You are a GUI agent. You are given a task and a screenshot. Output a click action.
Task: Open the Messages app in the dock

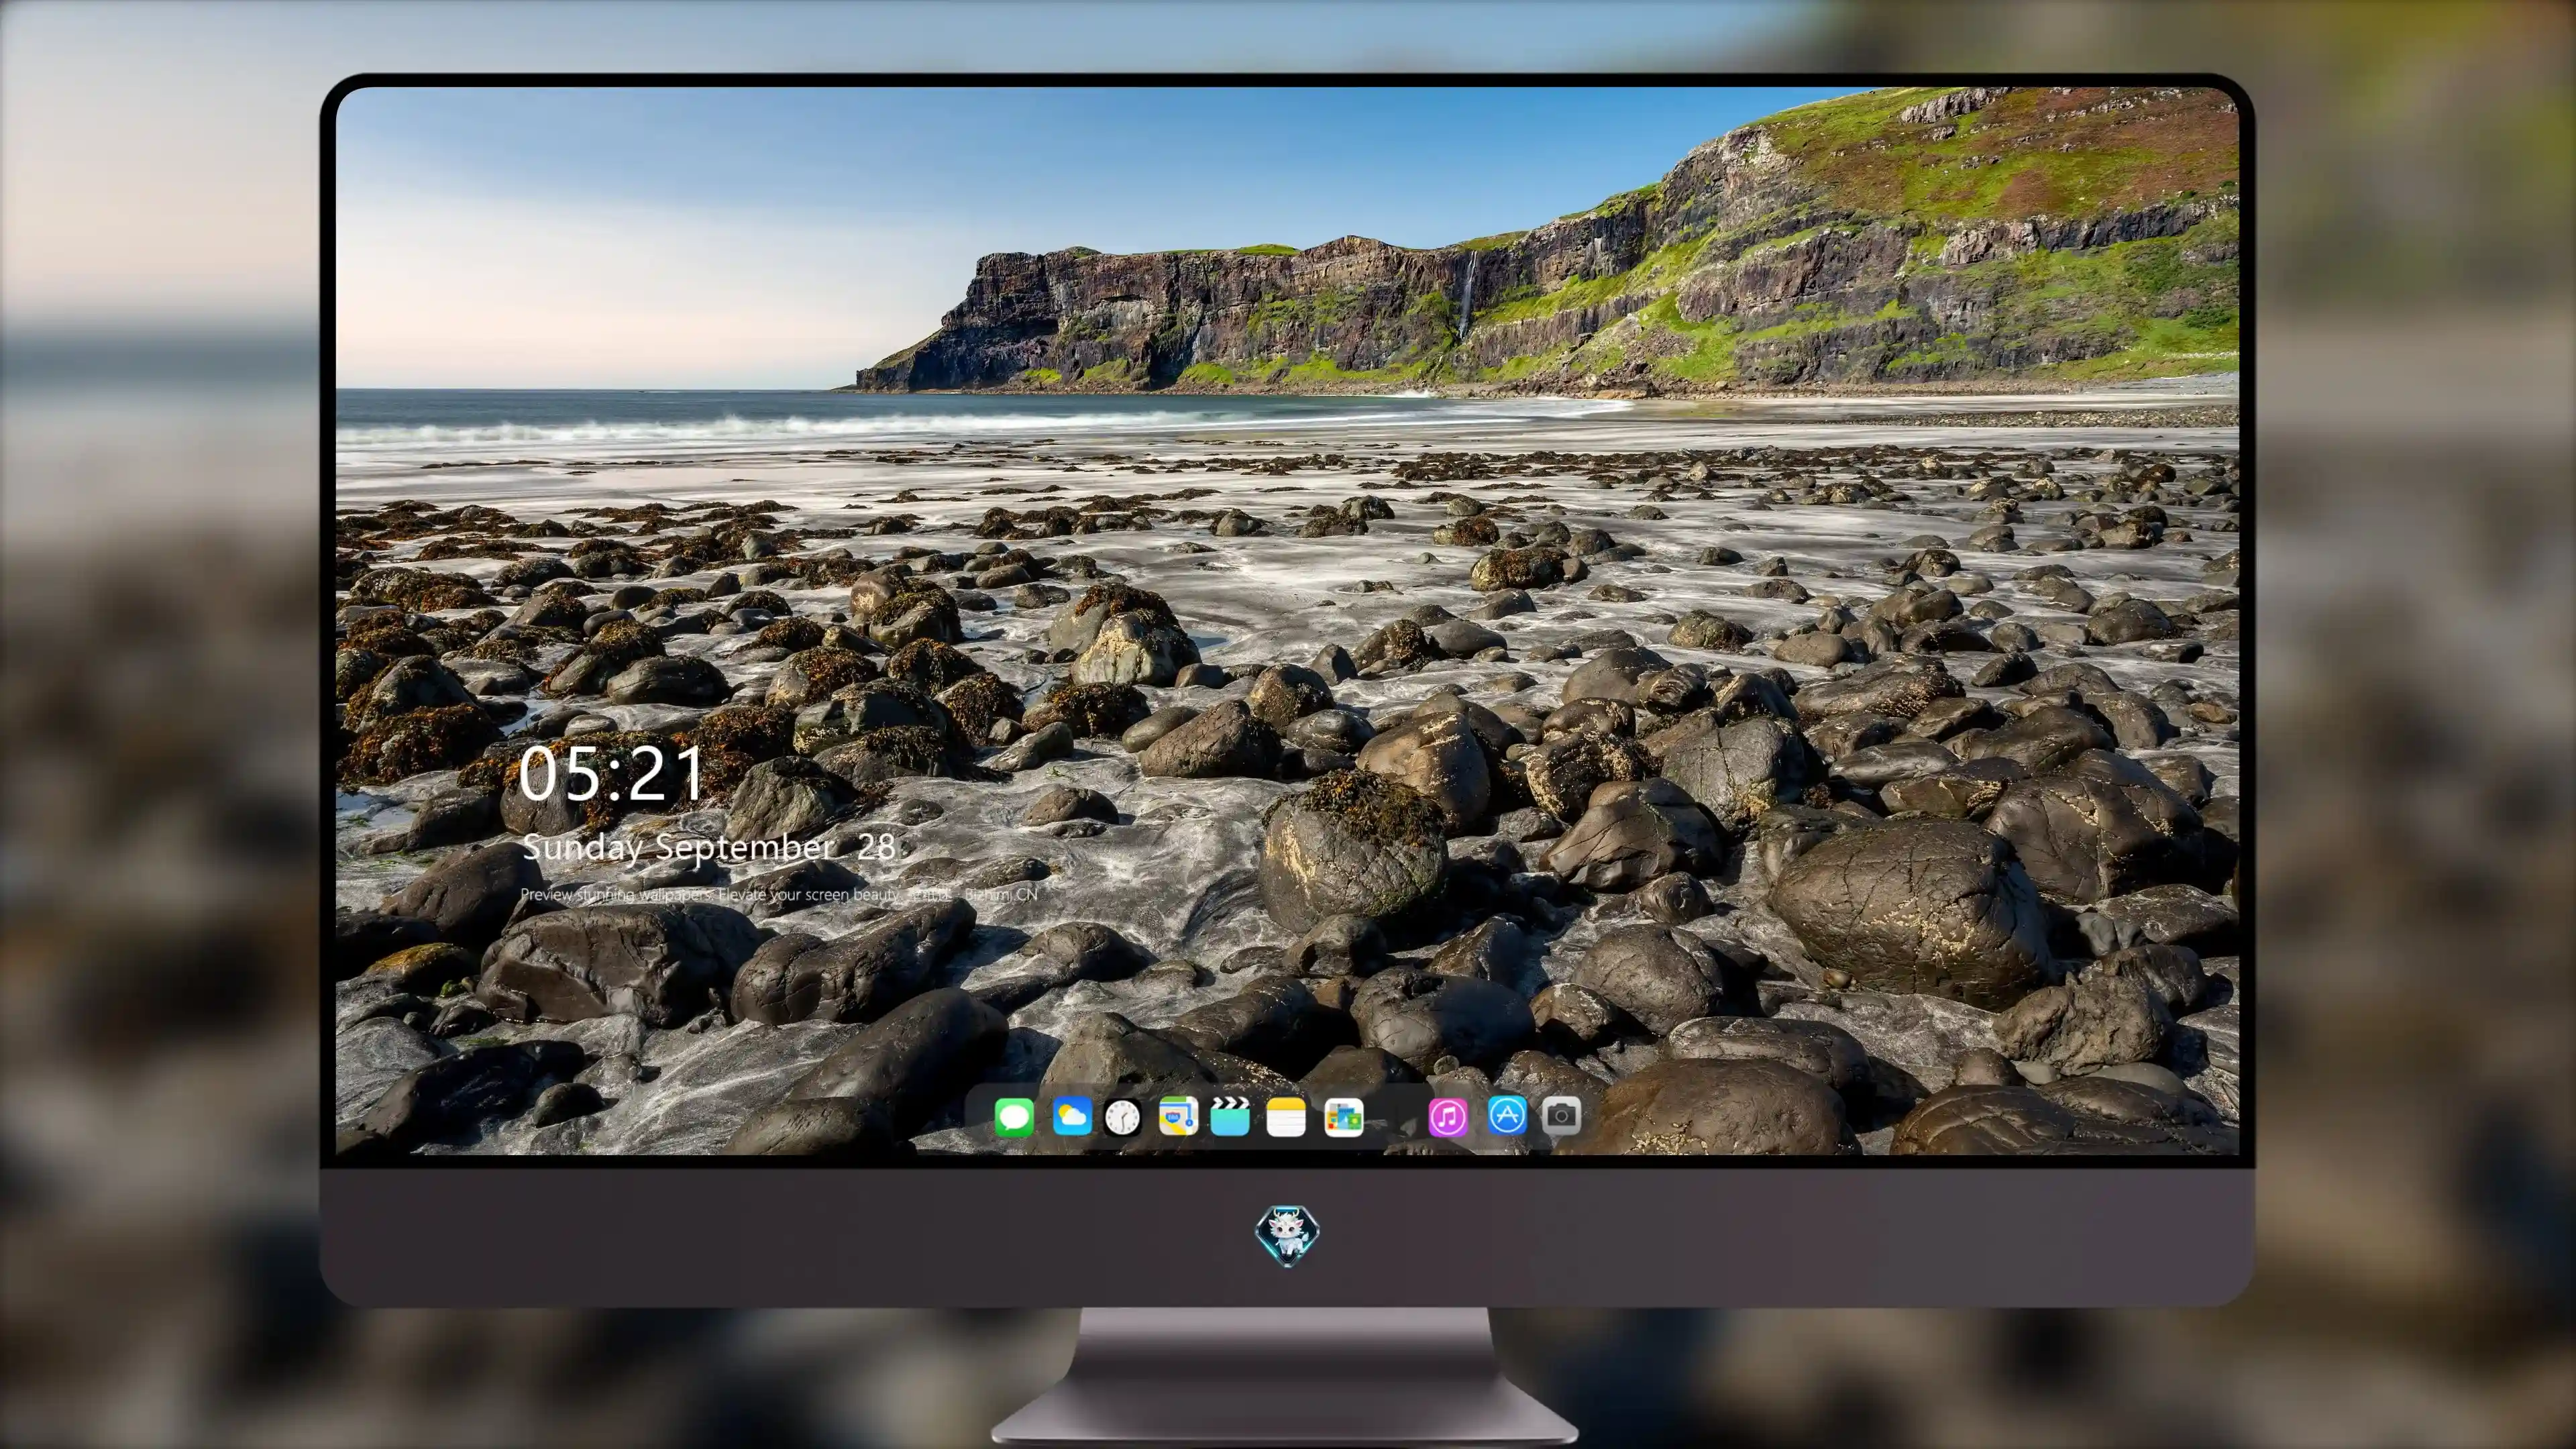(x=1014, y=1117)
